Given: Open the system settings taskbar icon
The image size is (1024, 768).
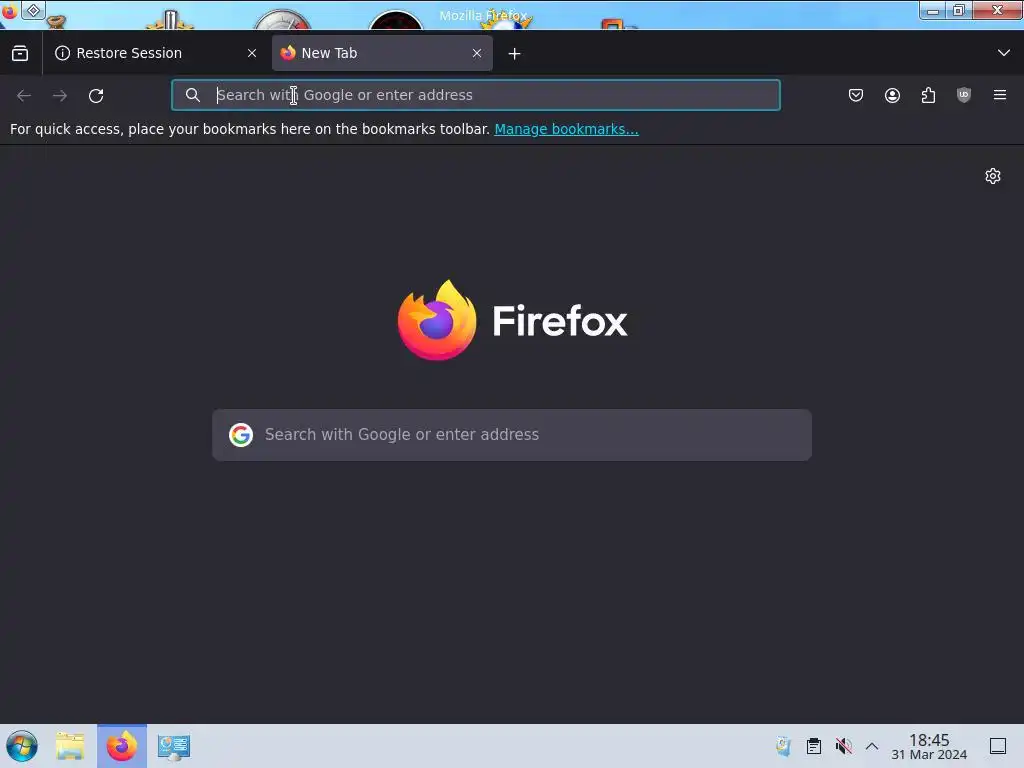Looking at the screenshot, I should tap(174, 746).
